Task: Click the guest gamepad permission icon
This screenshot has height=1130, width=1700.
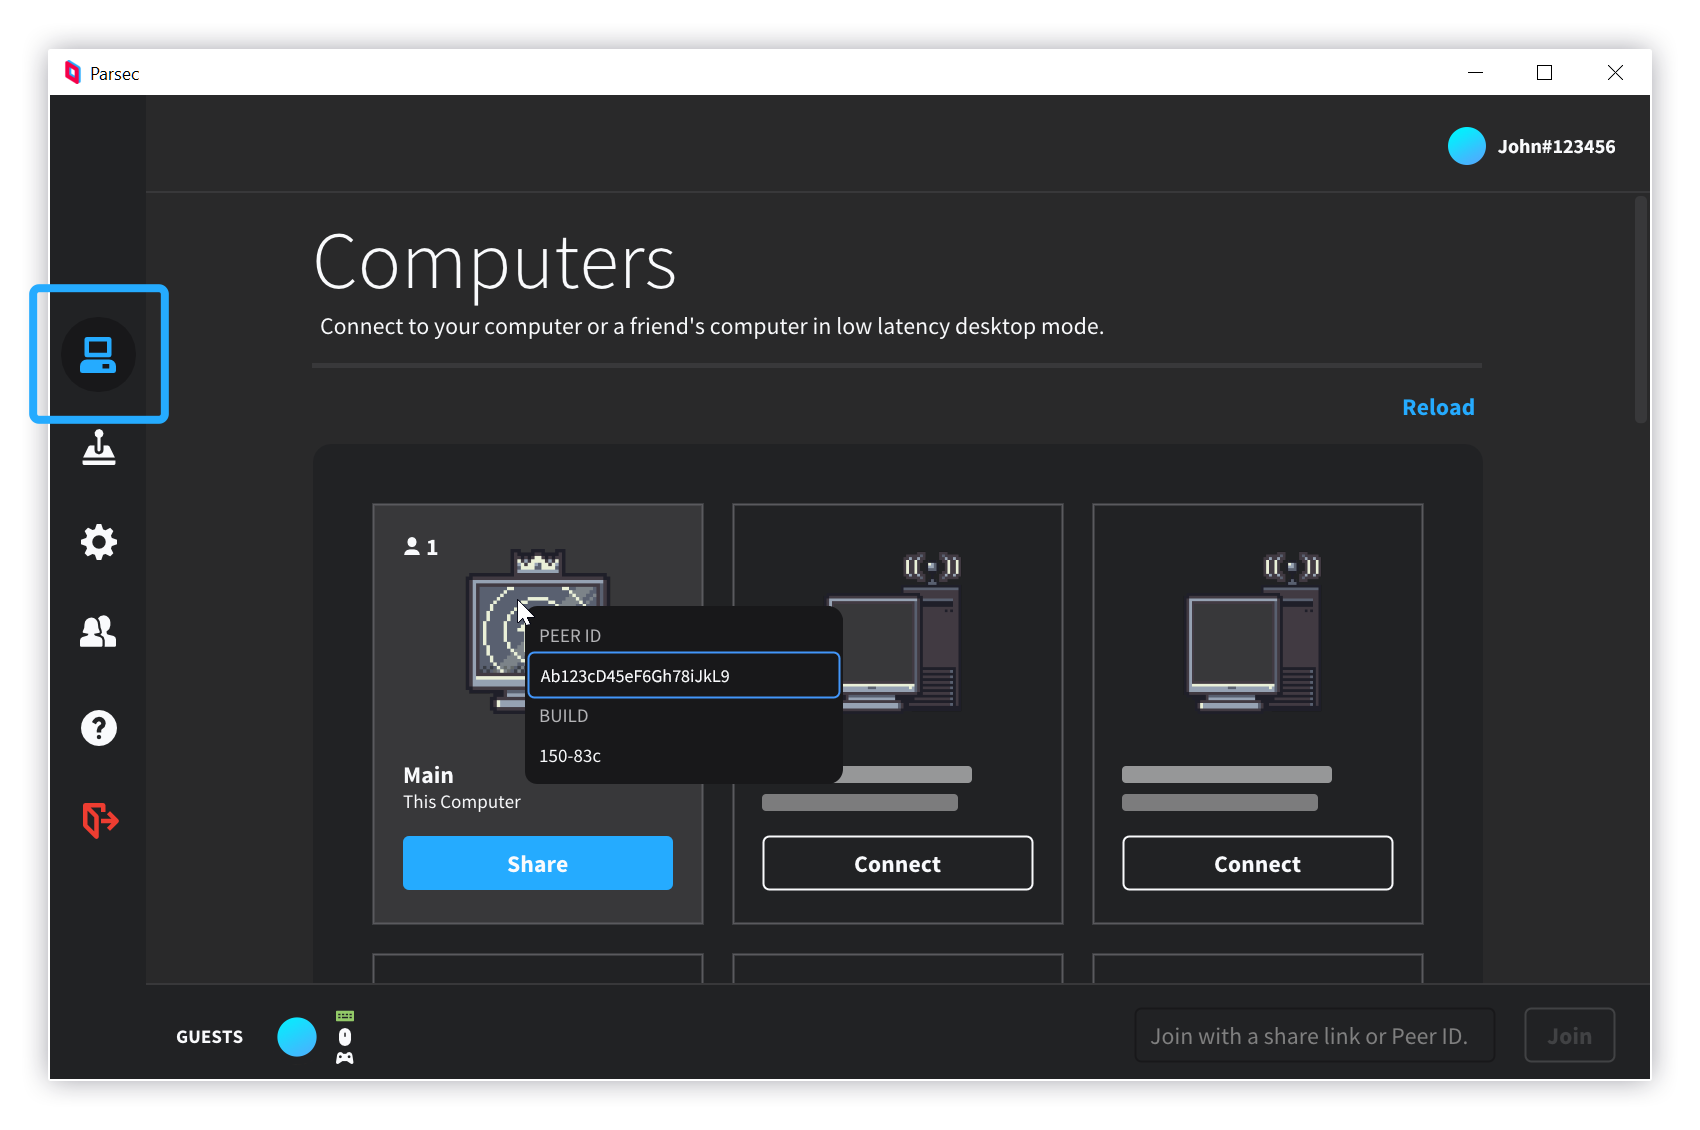Action: point(345,1058)
